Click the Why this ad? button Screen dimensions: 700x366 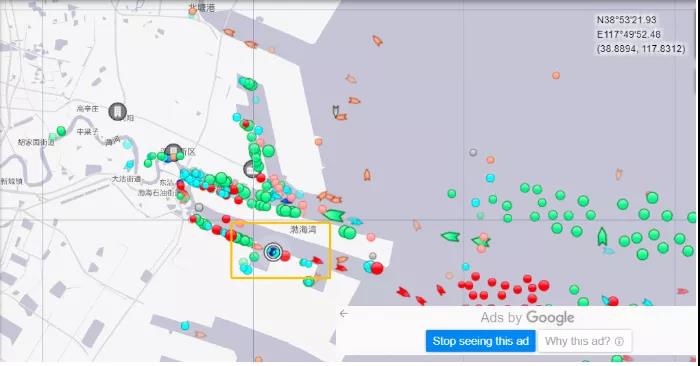[x=584, y=341]
